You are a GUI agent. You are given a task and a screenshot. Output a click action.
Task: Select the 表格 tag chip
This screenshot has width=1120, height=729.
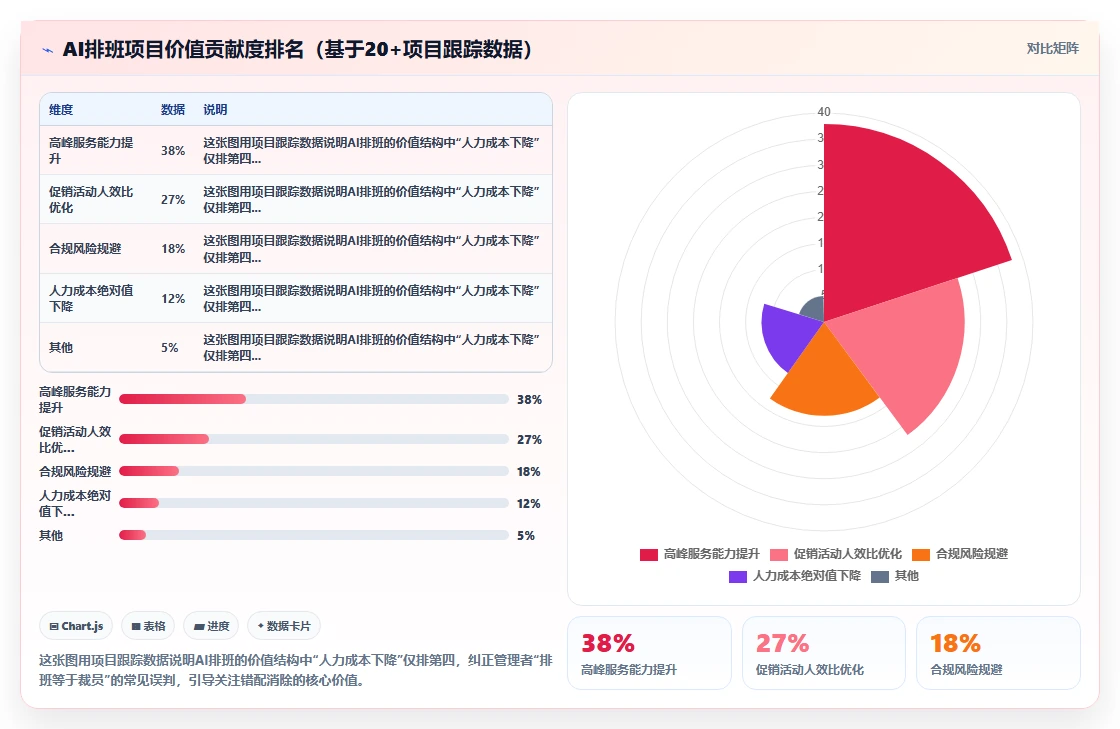click(x=148, y=626)
